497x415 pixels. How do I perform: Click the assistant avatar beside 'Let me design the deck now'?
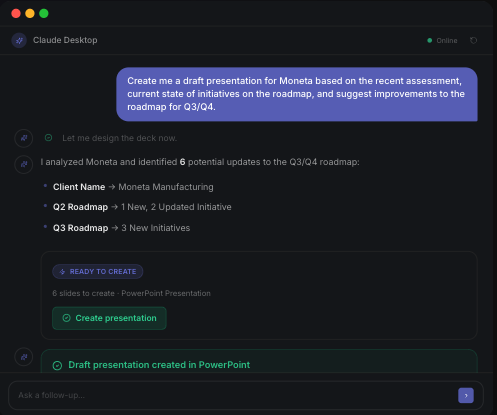coord(24,138)
